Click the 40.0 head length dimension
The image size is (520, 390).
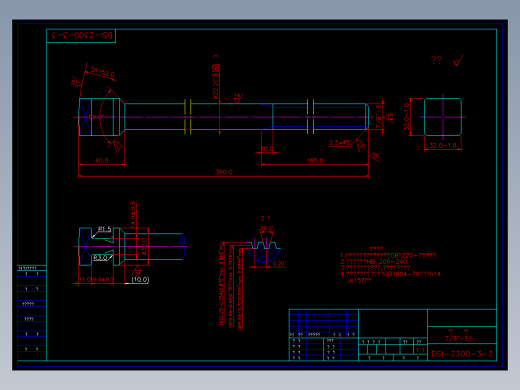click(102, 160)
